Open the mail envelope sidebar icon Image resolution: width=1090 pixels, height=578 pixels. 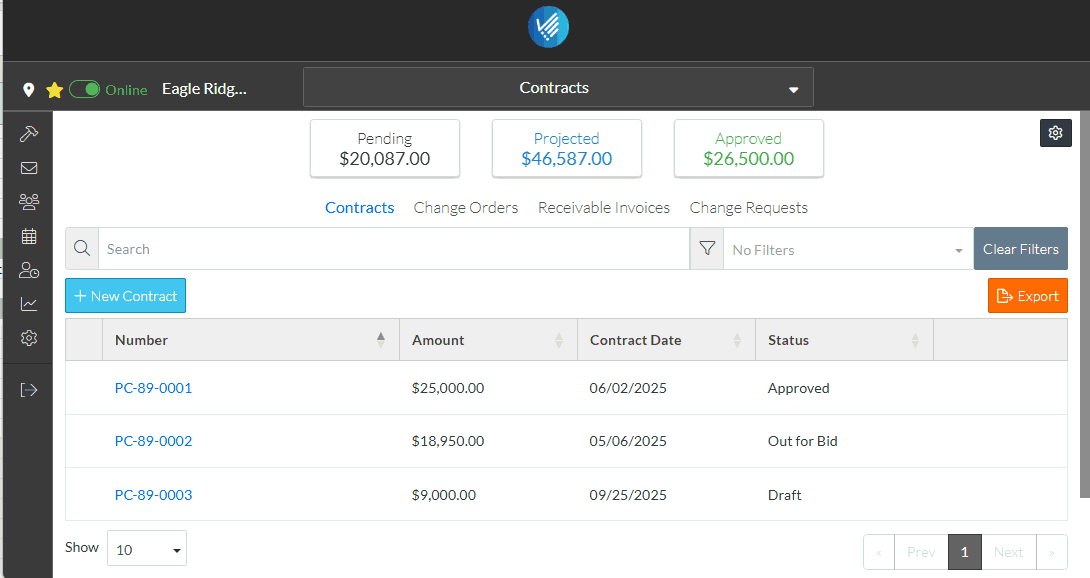click(28, 168)
